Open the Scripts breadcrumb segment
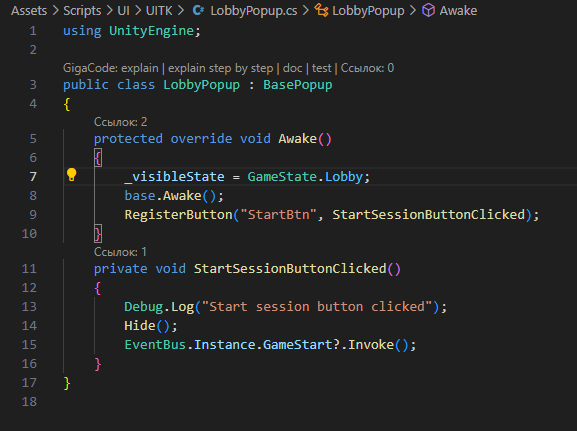Viewport: 577px width, 431px height. [82, 11]
